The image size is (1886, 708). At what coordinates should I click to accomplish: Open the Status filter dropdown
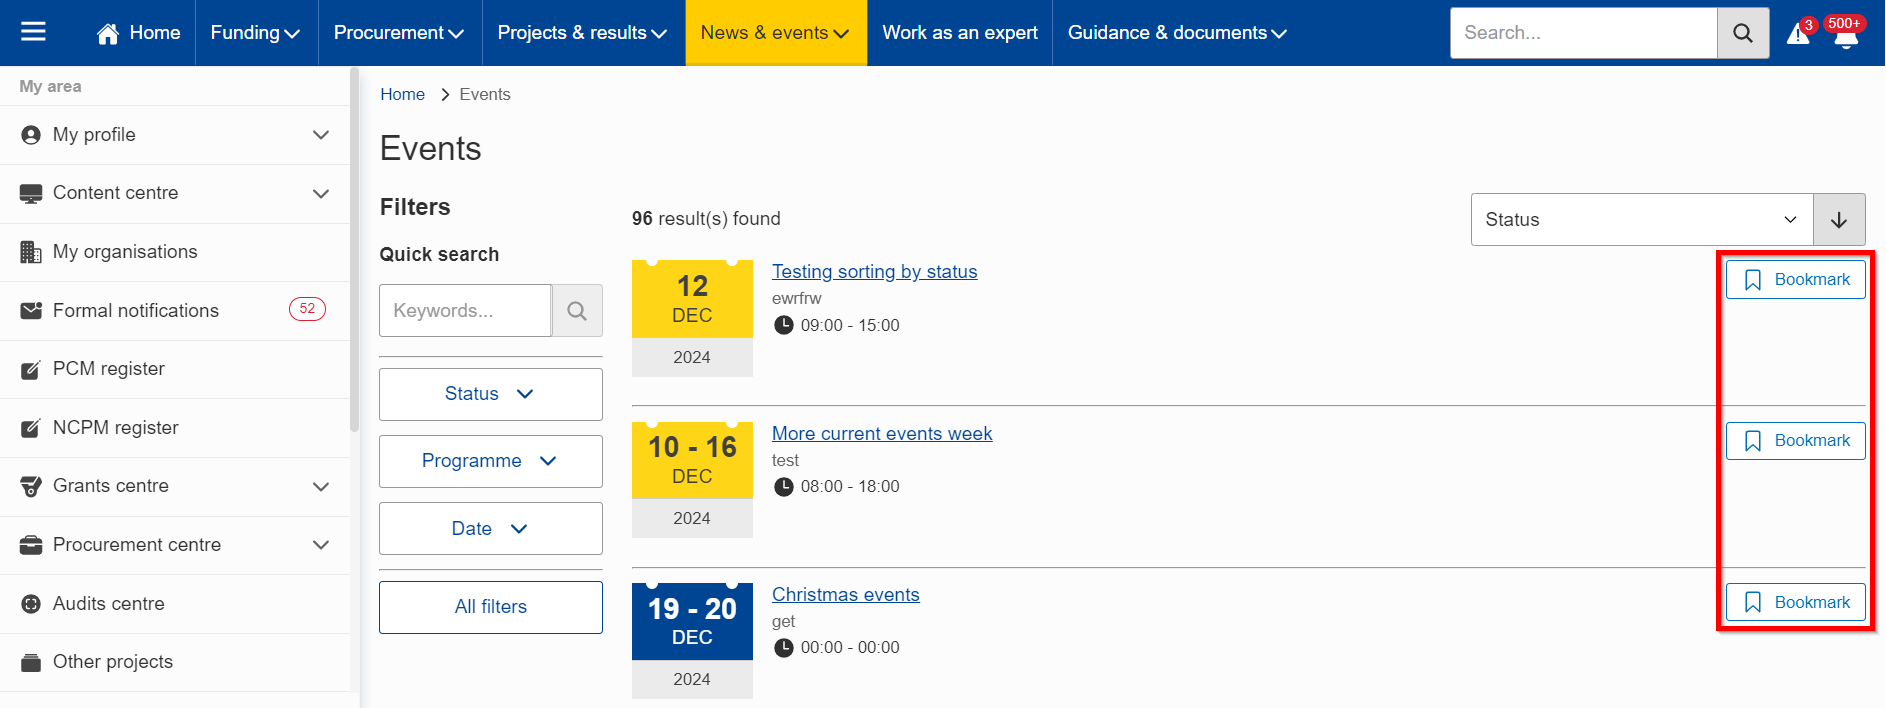pyautogui.click(x=491, y=394)
